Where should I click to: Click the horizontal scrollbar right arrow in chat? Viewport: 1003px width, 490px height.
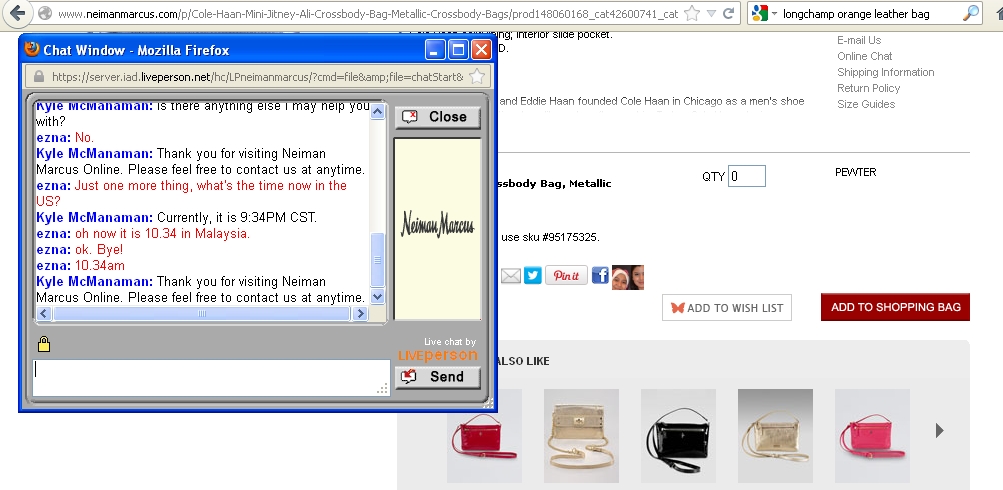tap(360, 313)
